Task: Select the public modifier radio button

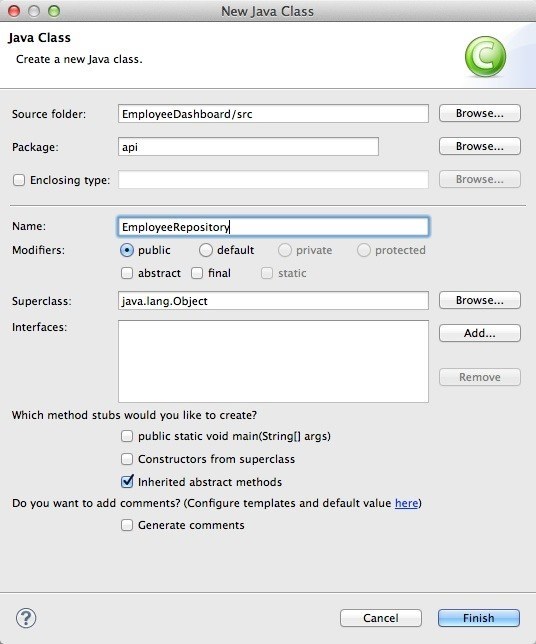Action: click(x=127, y=250)
